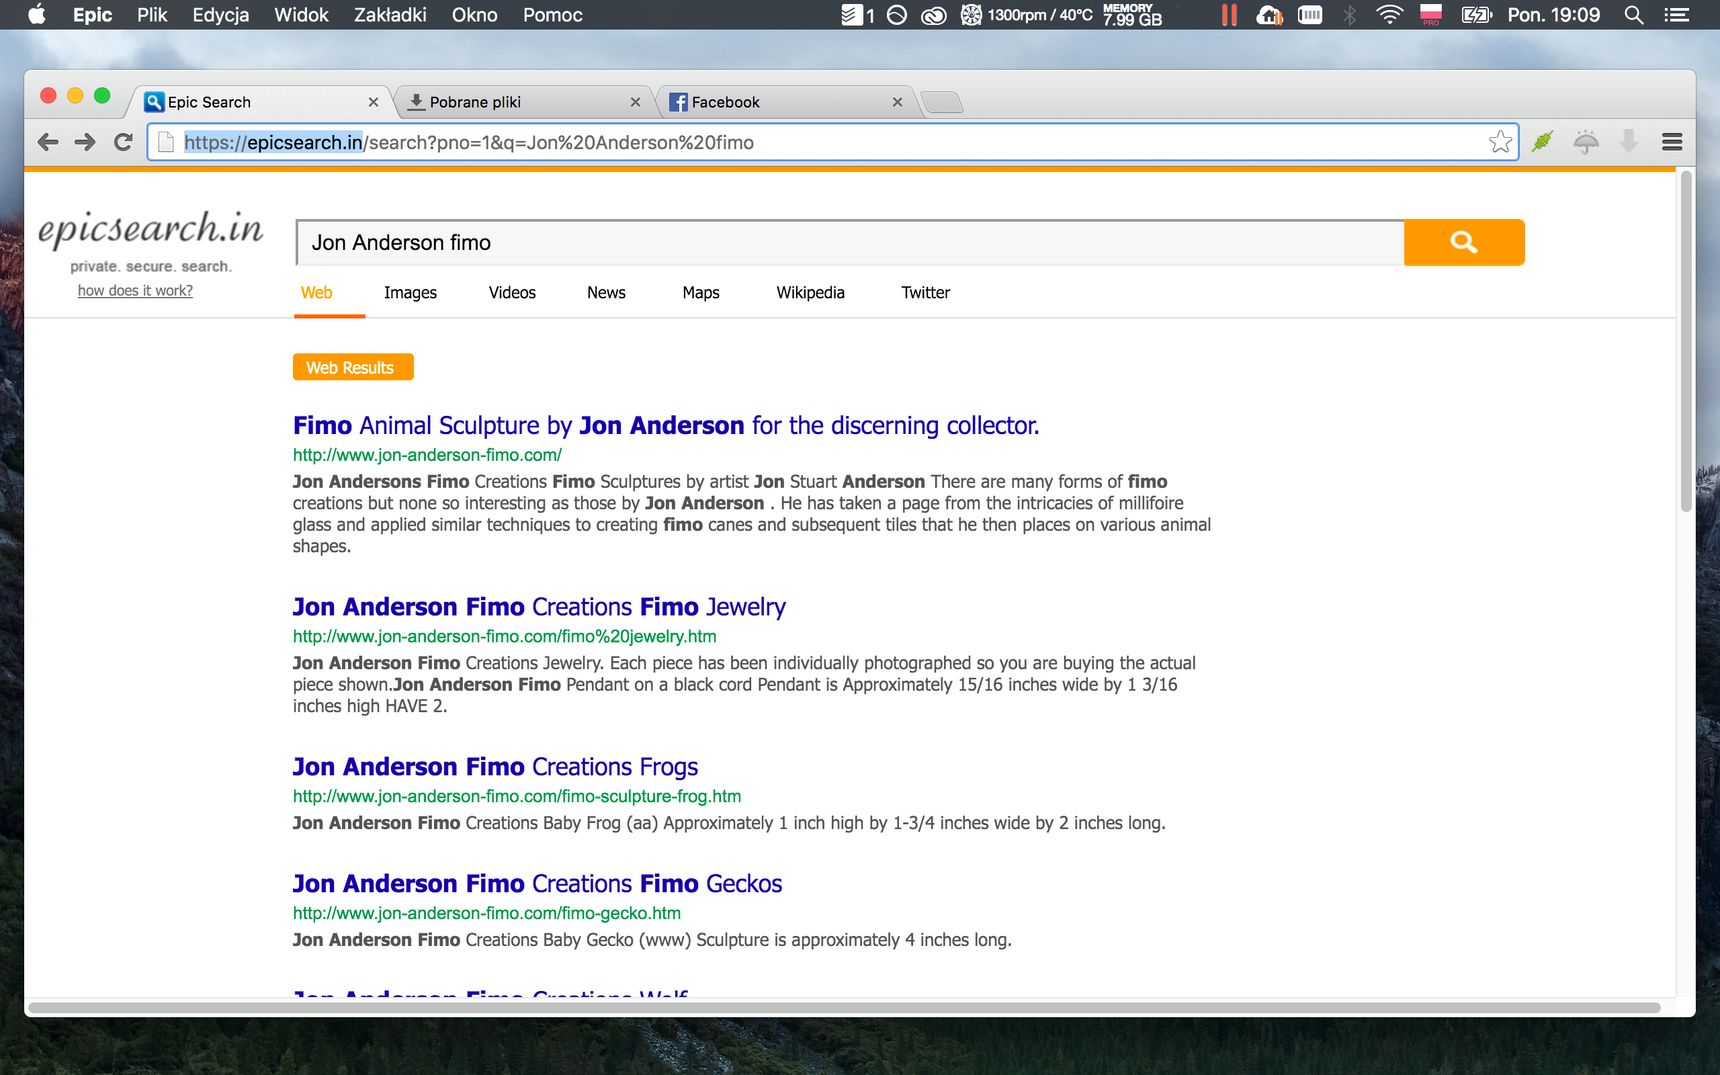Open the Zakładki menu
Viewport: 1720px width, 1075px height.
pyautogui.click(x=390, y=14)
